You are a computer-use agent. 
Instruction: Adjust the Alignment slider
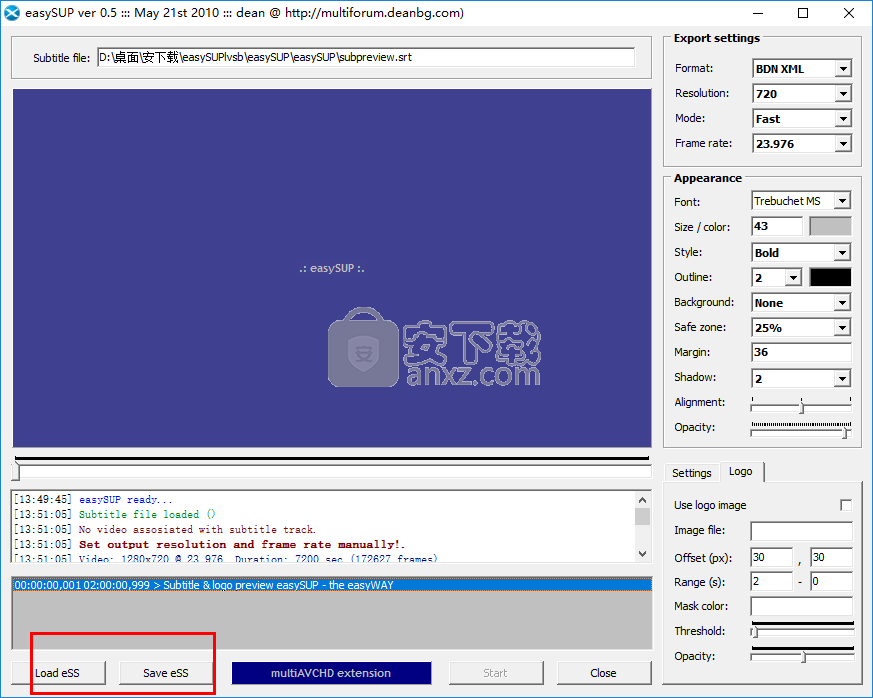(x=801, y=405)
